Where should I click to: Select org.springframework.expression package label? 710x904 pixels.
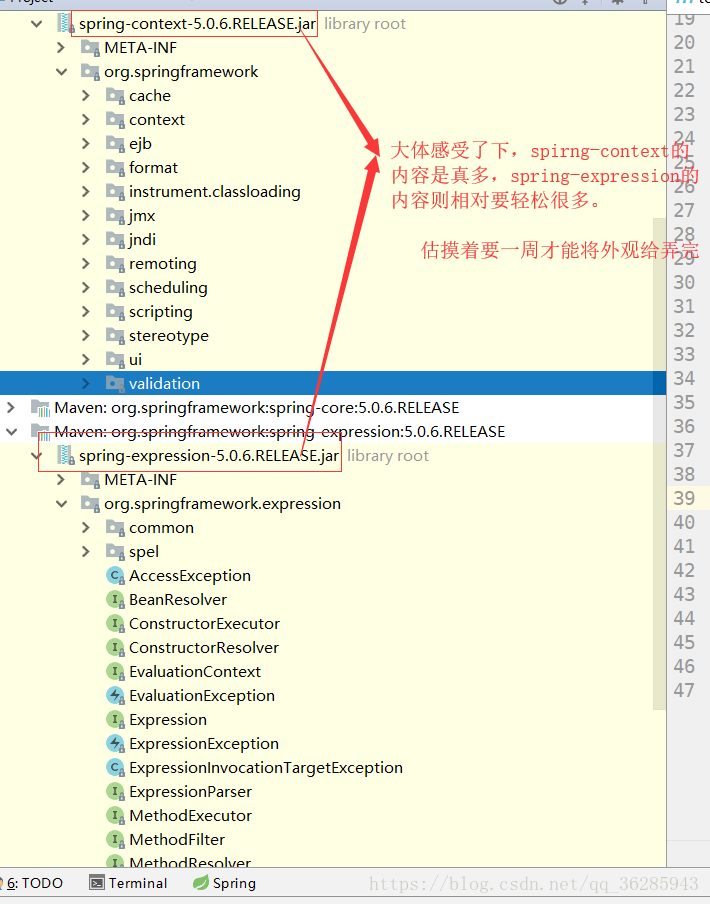pos(222,504)
